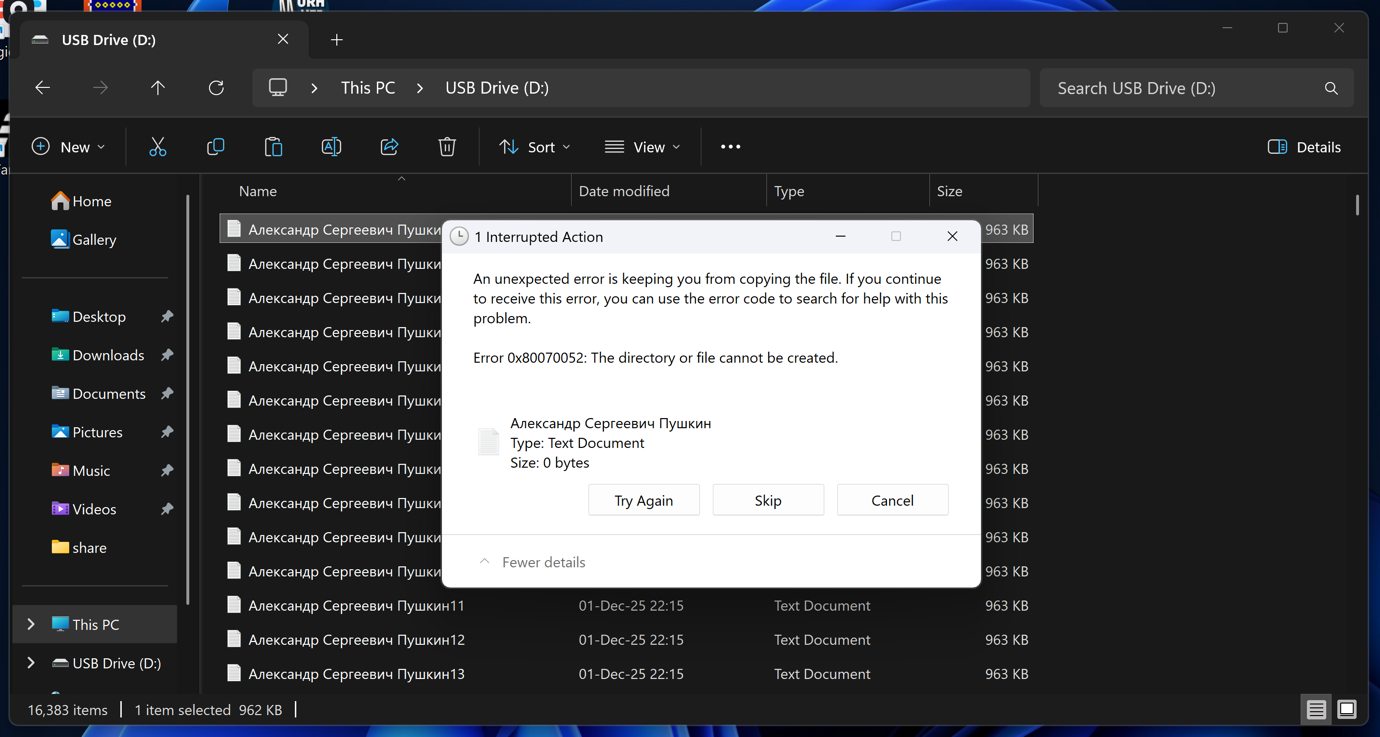Open the Sort options dropdown
This screenshot has height=737, width=1380.
coord(535,147)
